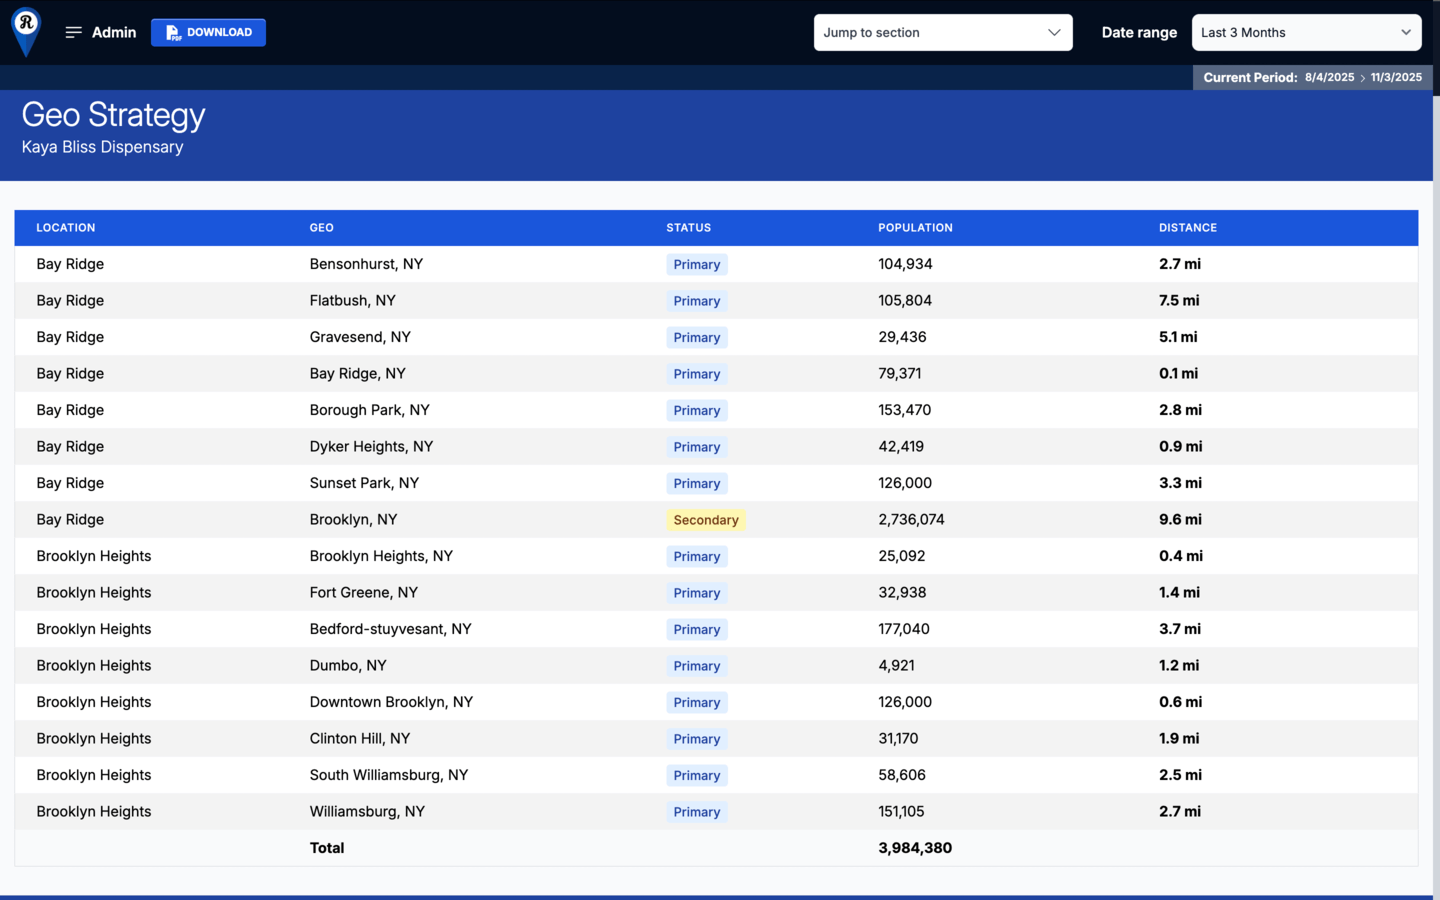The height and width of the screenshot is (900, 1440).
Task: Sort by Status column header
Action: (688, 228)
